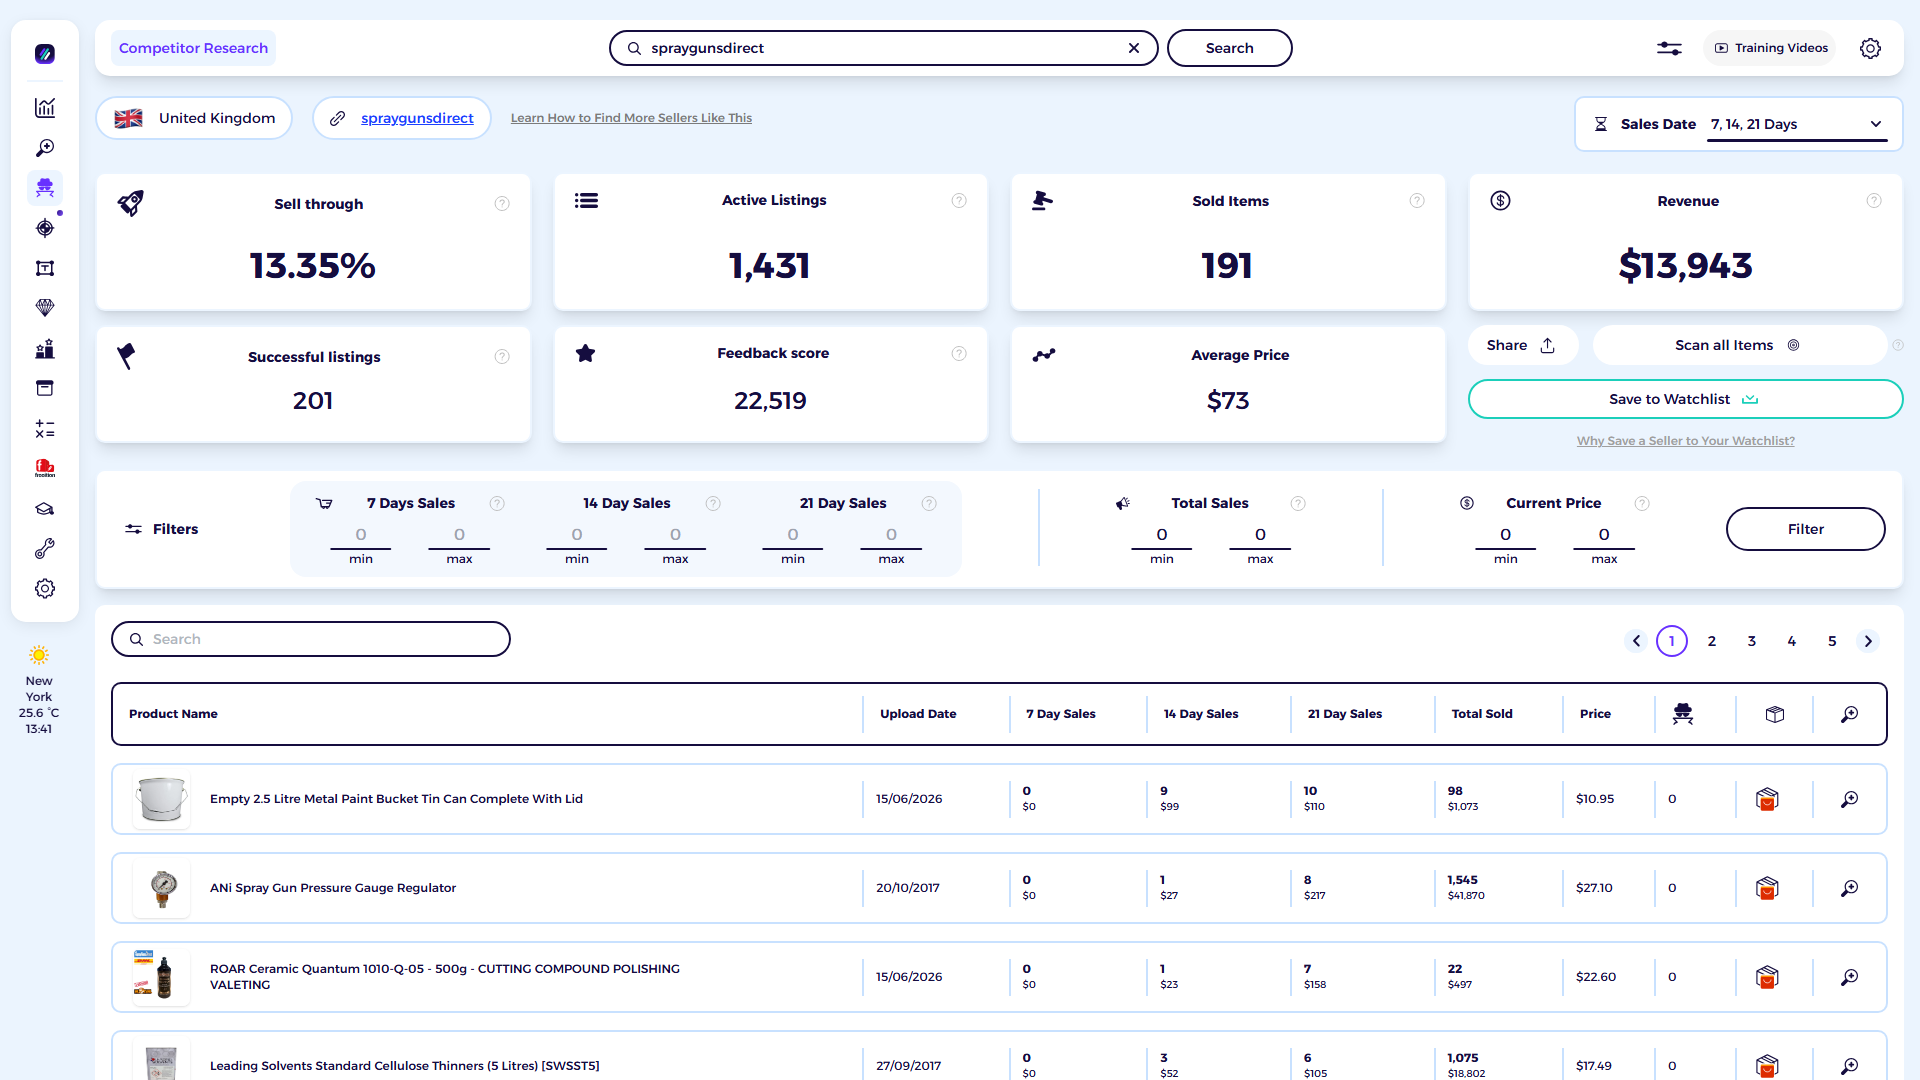Open sidebar settings gear icon
1920x1080 pixels.
[x=45, y=589]
